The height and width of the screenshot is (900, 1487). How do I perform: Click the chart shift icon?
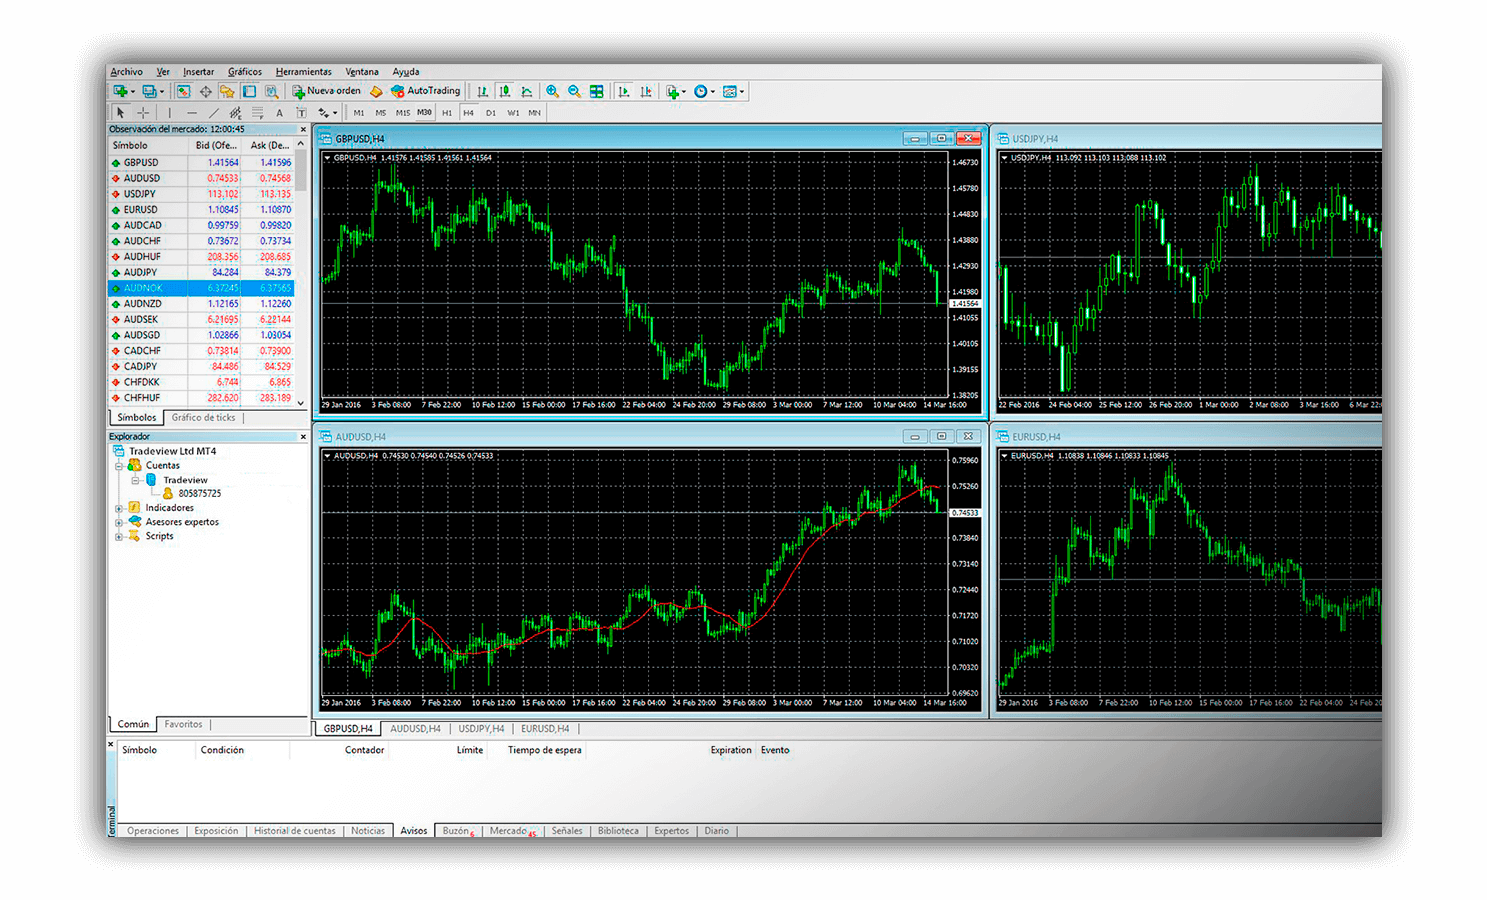coord(646,91)
